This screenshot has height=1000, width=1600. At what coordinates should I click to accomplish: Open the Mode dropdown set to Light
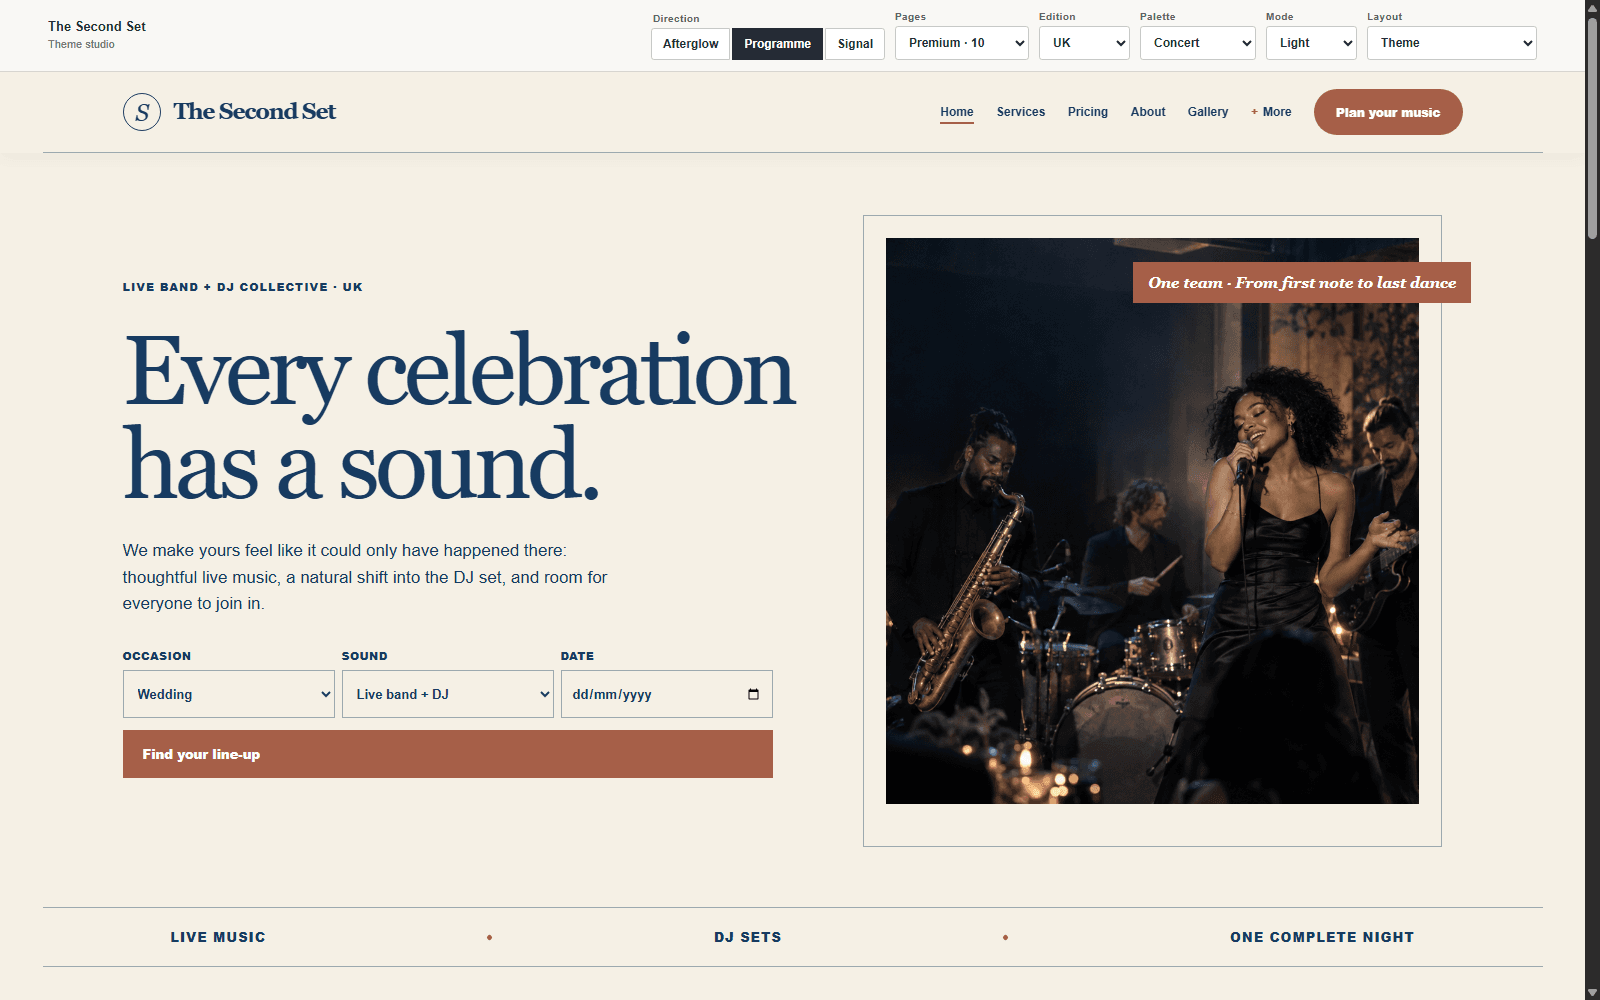coord(1311,43)
